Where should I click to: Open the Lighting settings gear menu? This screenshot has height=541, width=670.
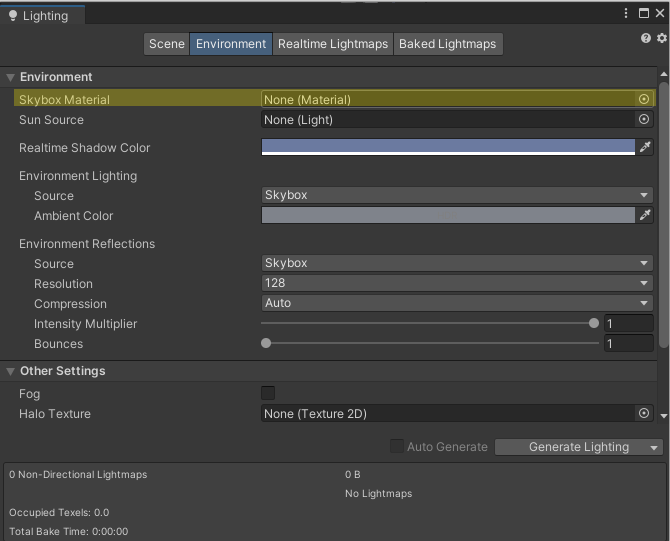tap(661, 38)
